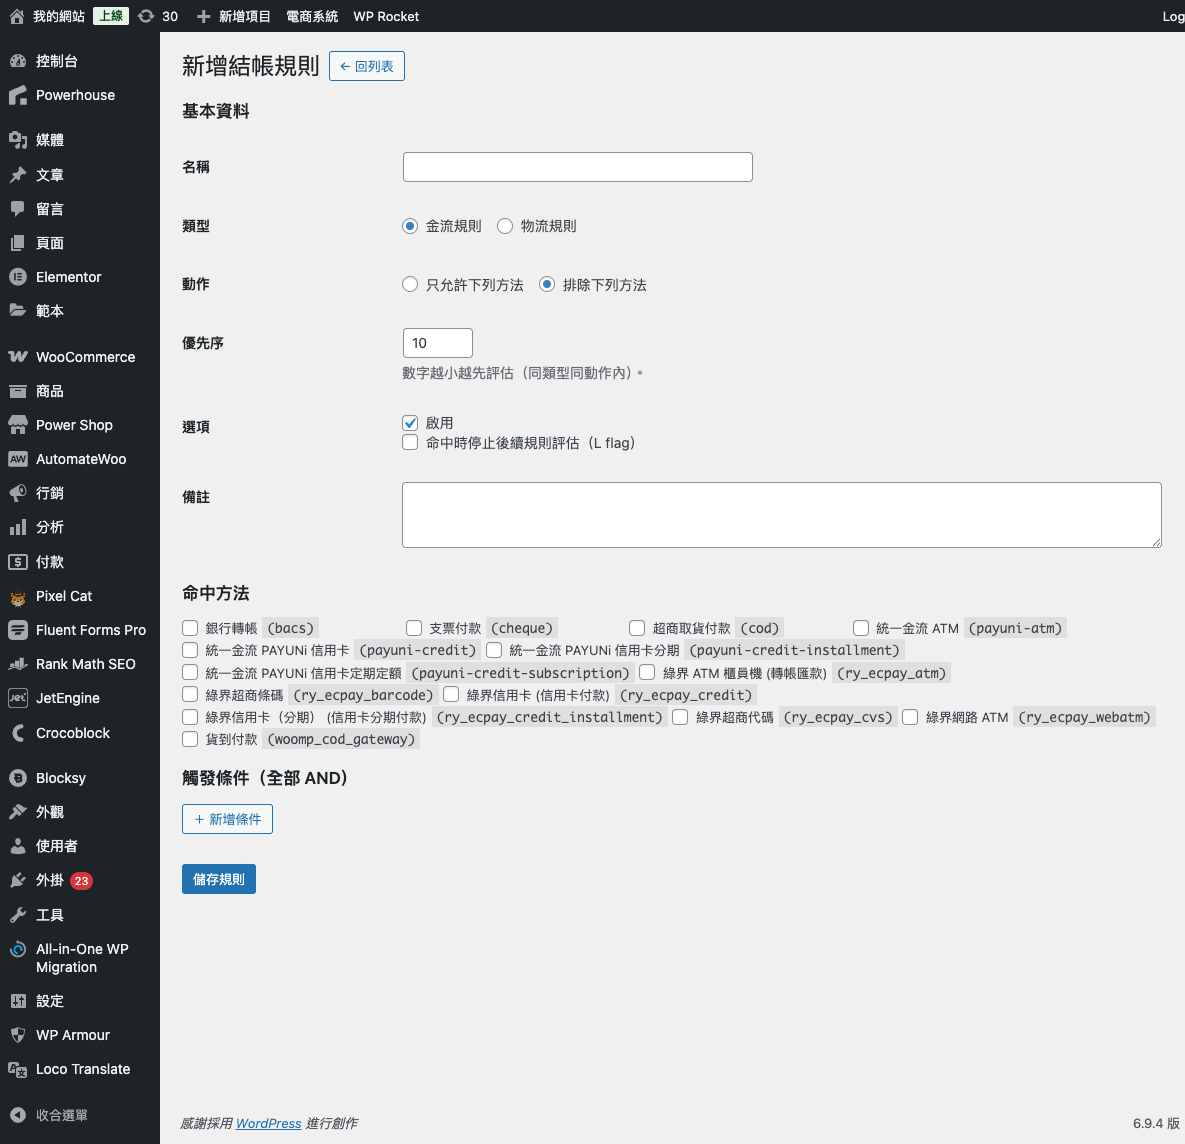This screenshot has width=1185, height=1144.
Task: Click the JetEngine icon
Action: [18, 697]
